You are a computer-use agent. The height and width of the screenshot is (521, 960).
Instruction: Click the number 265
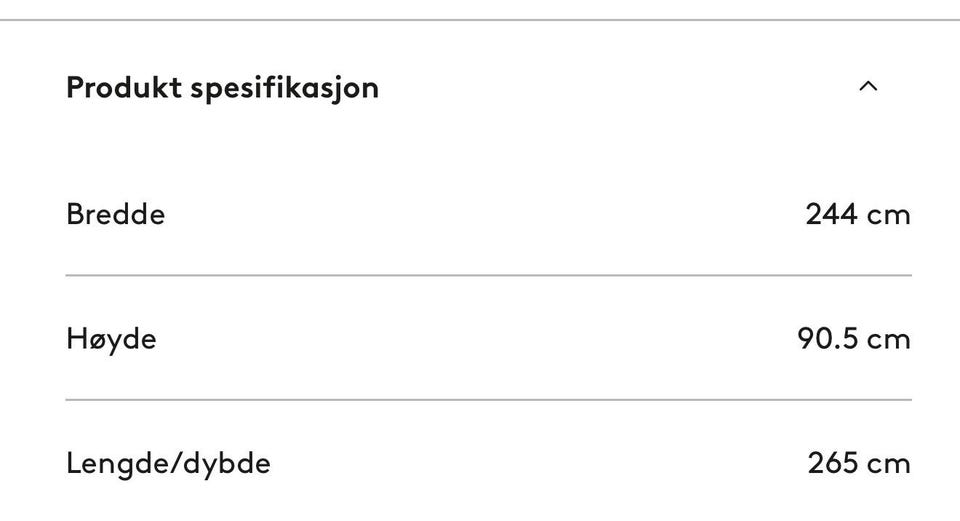click(833, 463)
